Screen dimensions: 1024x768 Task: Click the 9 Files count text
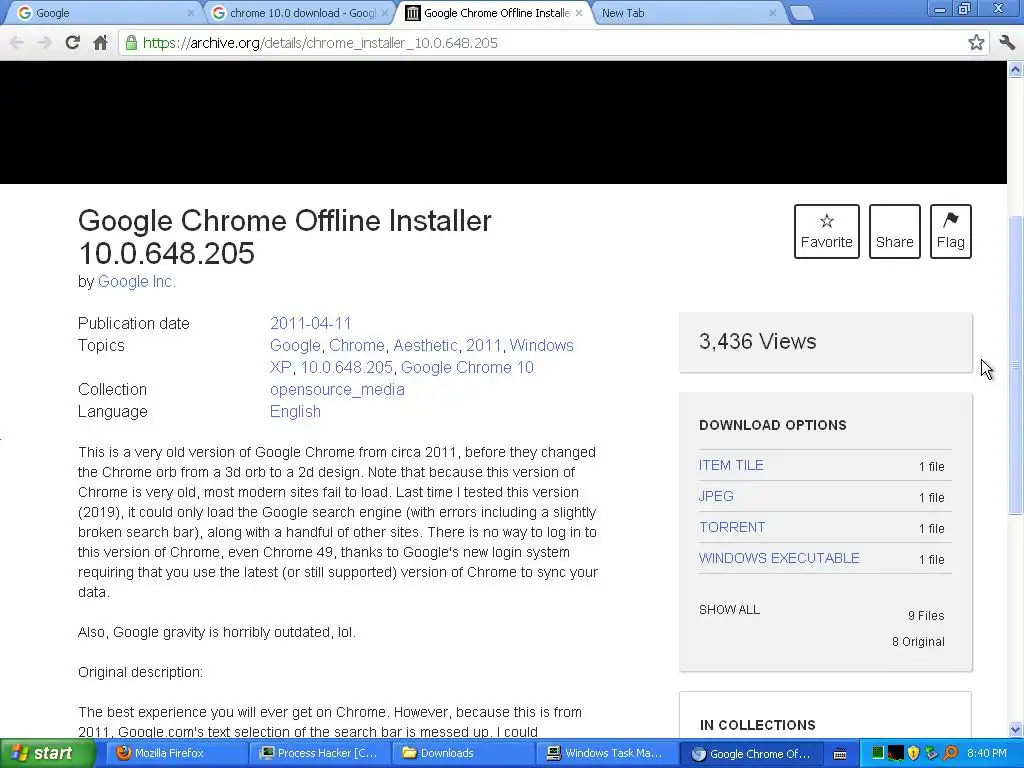(925, 616)
